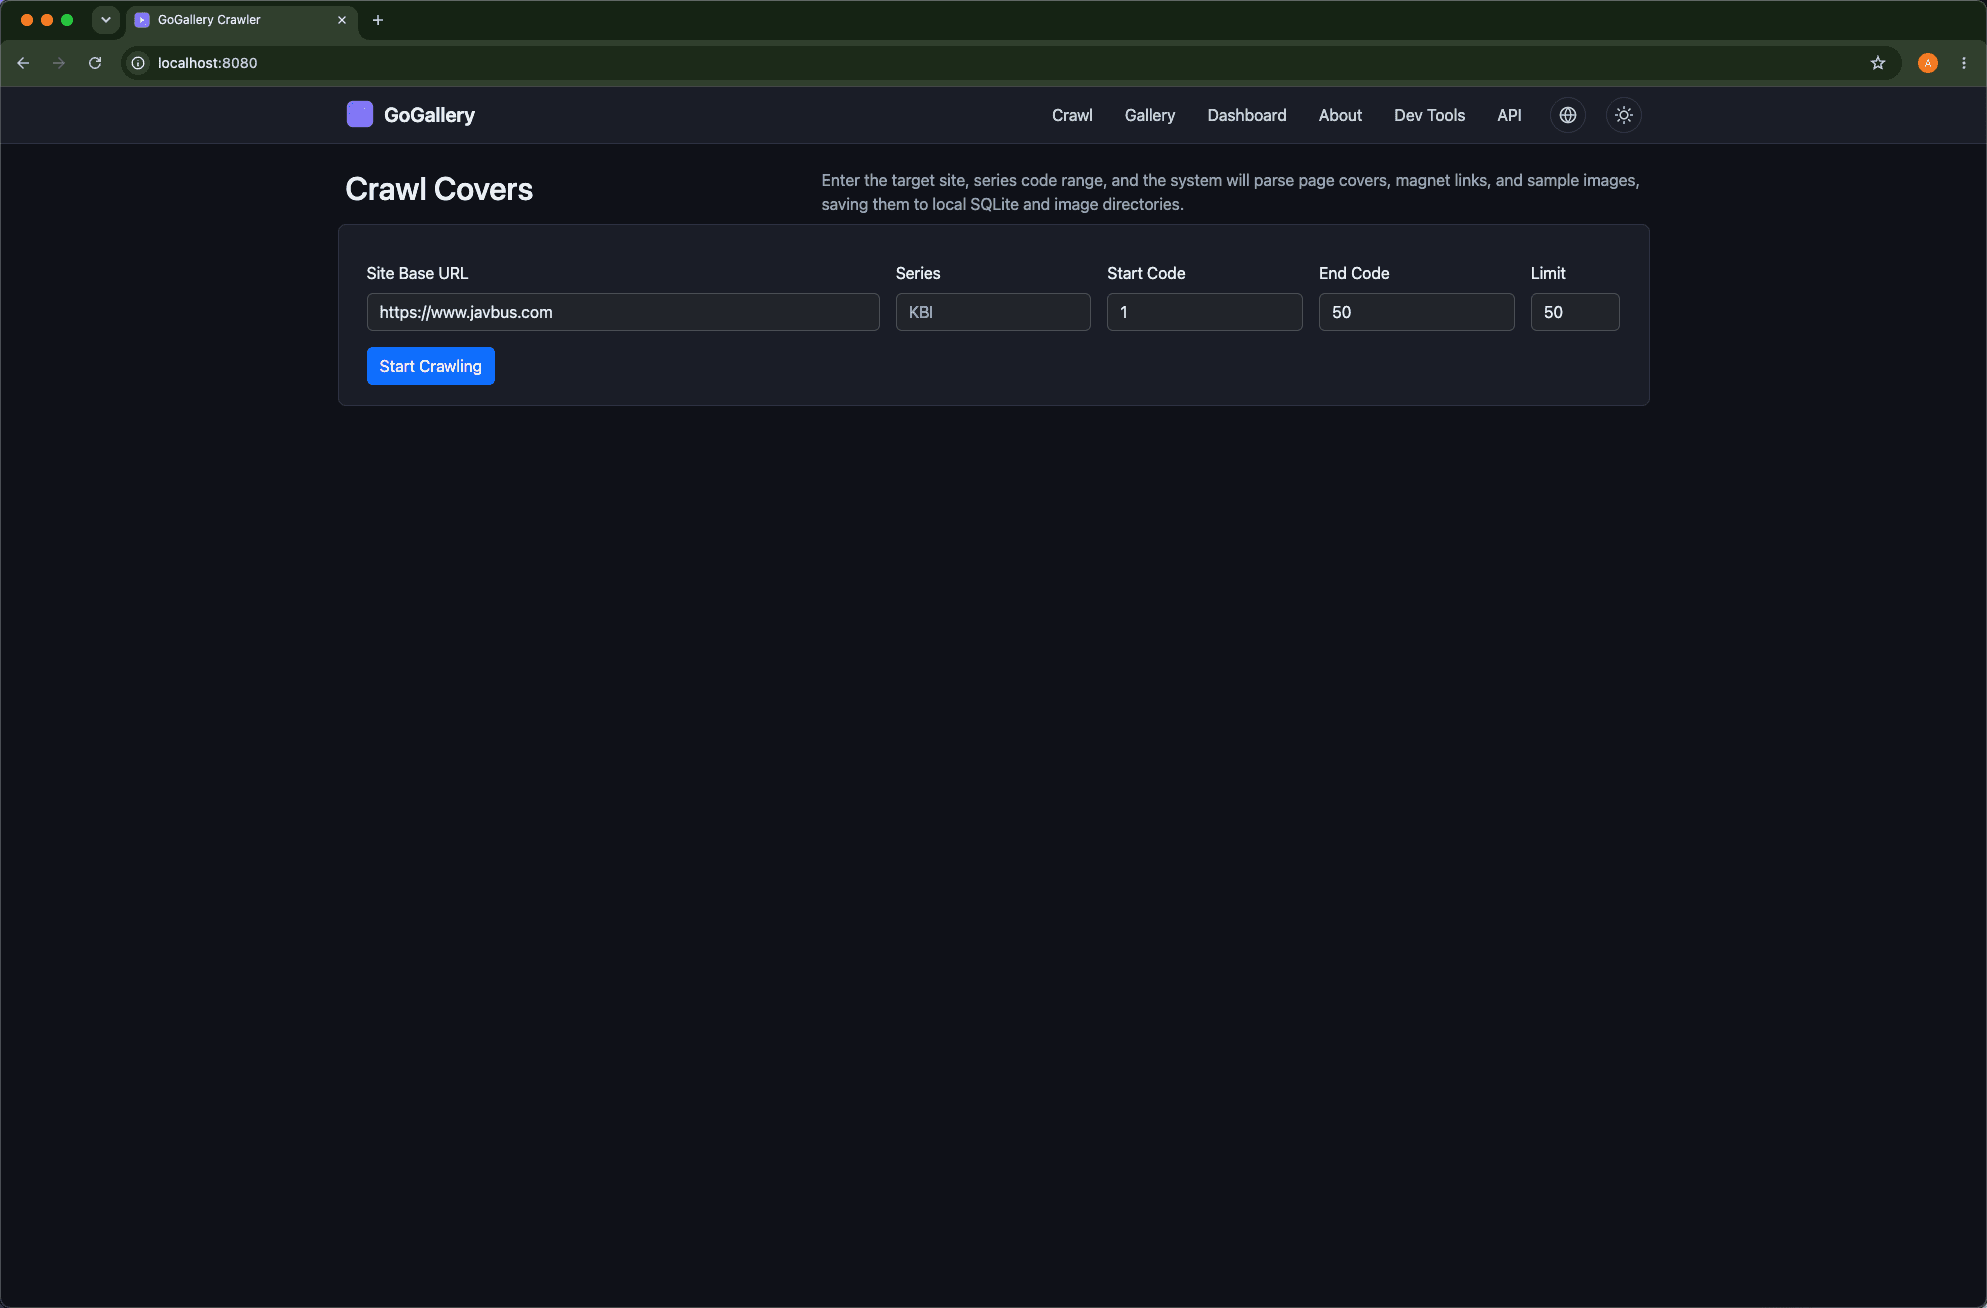View site information icon in address bar
1987x1308 pixels.
coord(138,63)
